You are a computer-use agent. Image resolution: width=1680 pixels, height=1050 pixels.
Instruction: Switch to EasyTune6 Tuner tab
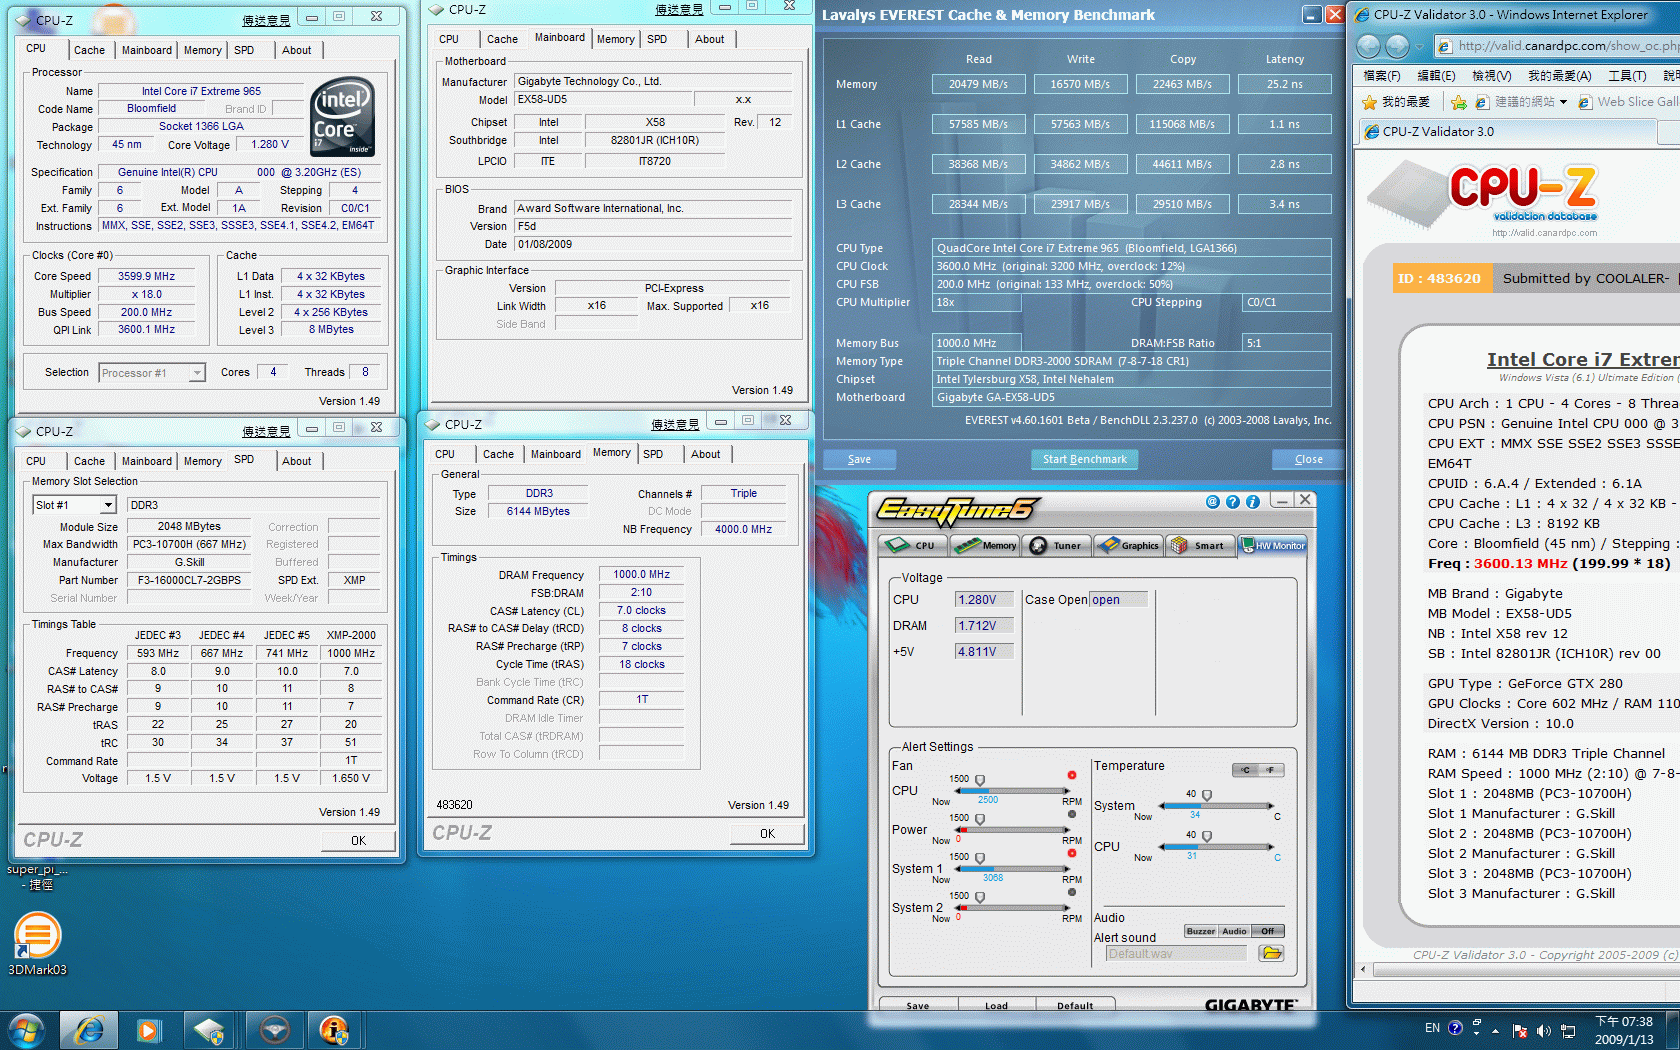[1056, 546]
